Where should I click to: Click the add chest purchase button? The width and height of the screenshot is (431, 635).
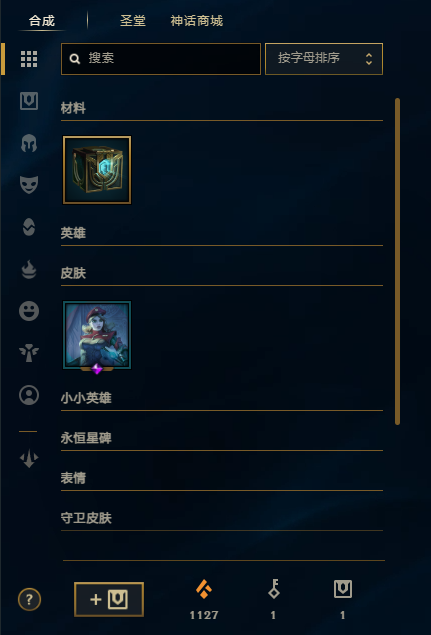pos(109,599)
